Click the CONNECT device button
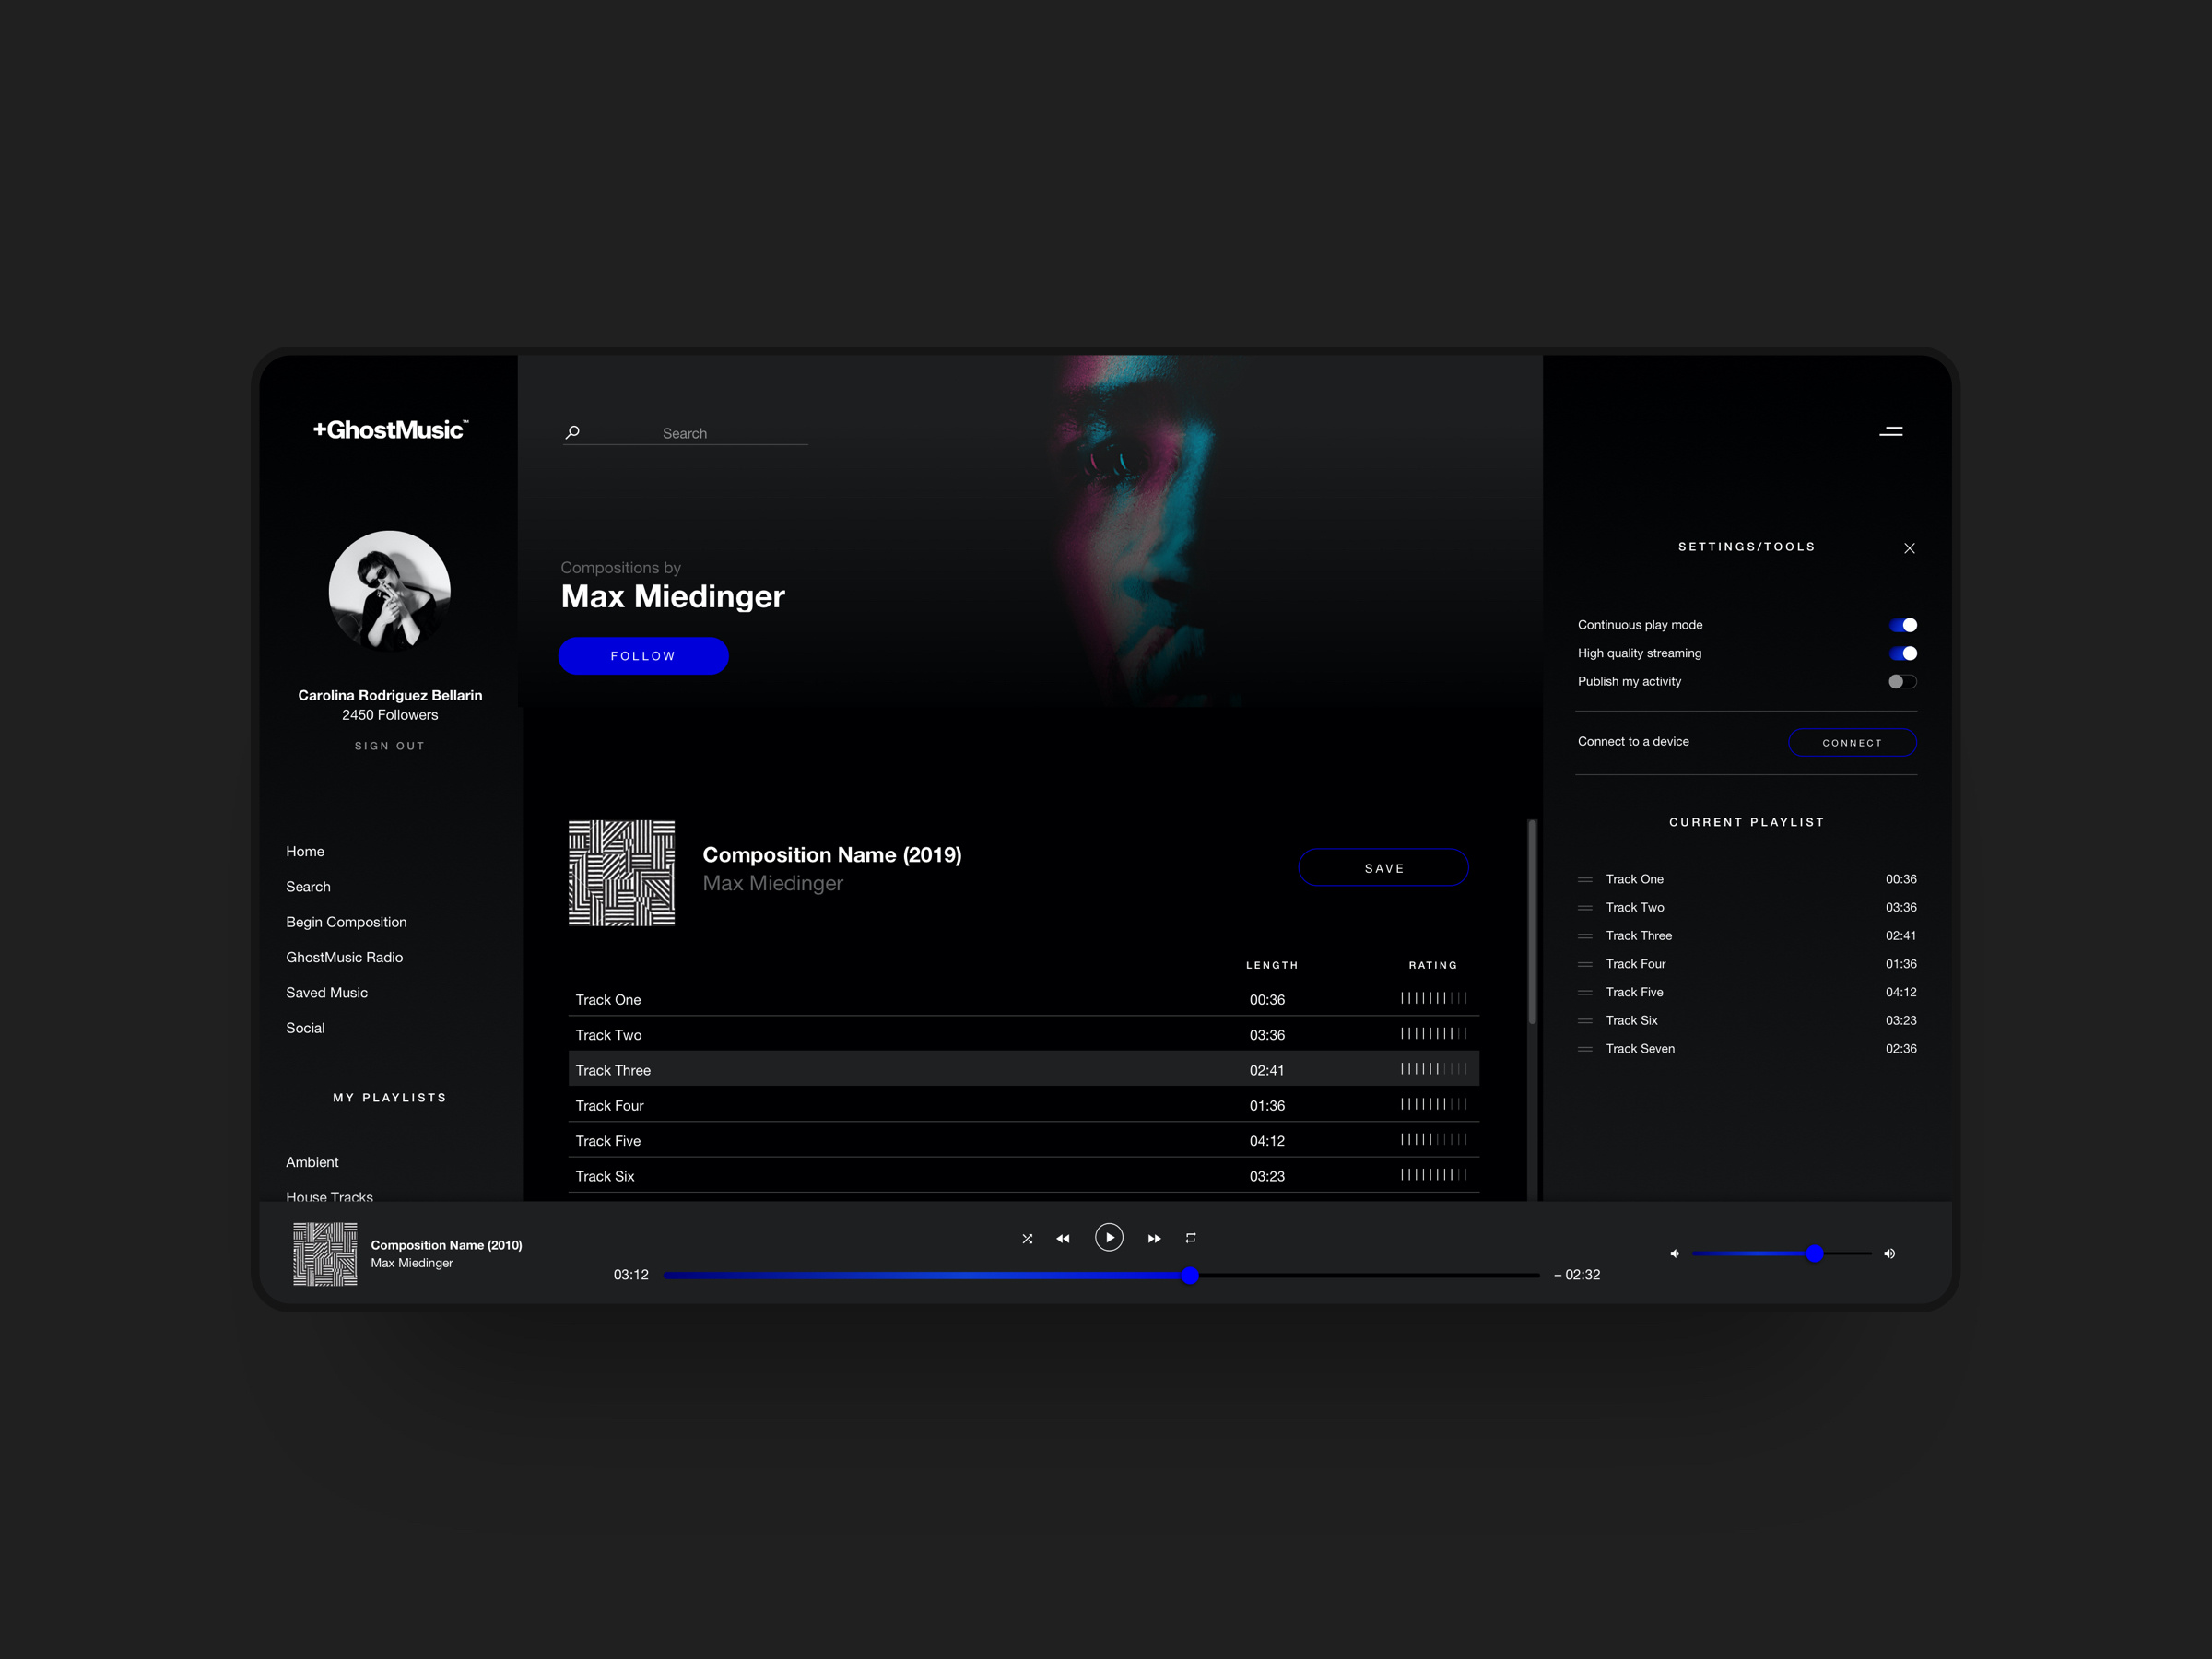The width and height of the screenshot is (2212, 1659). click(1851, 742)
